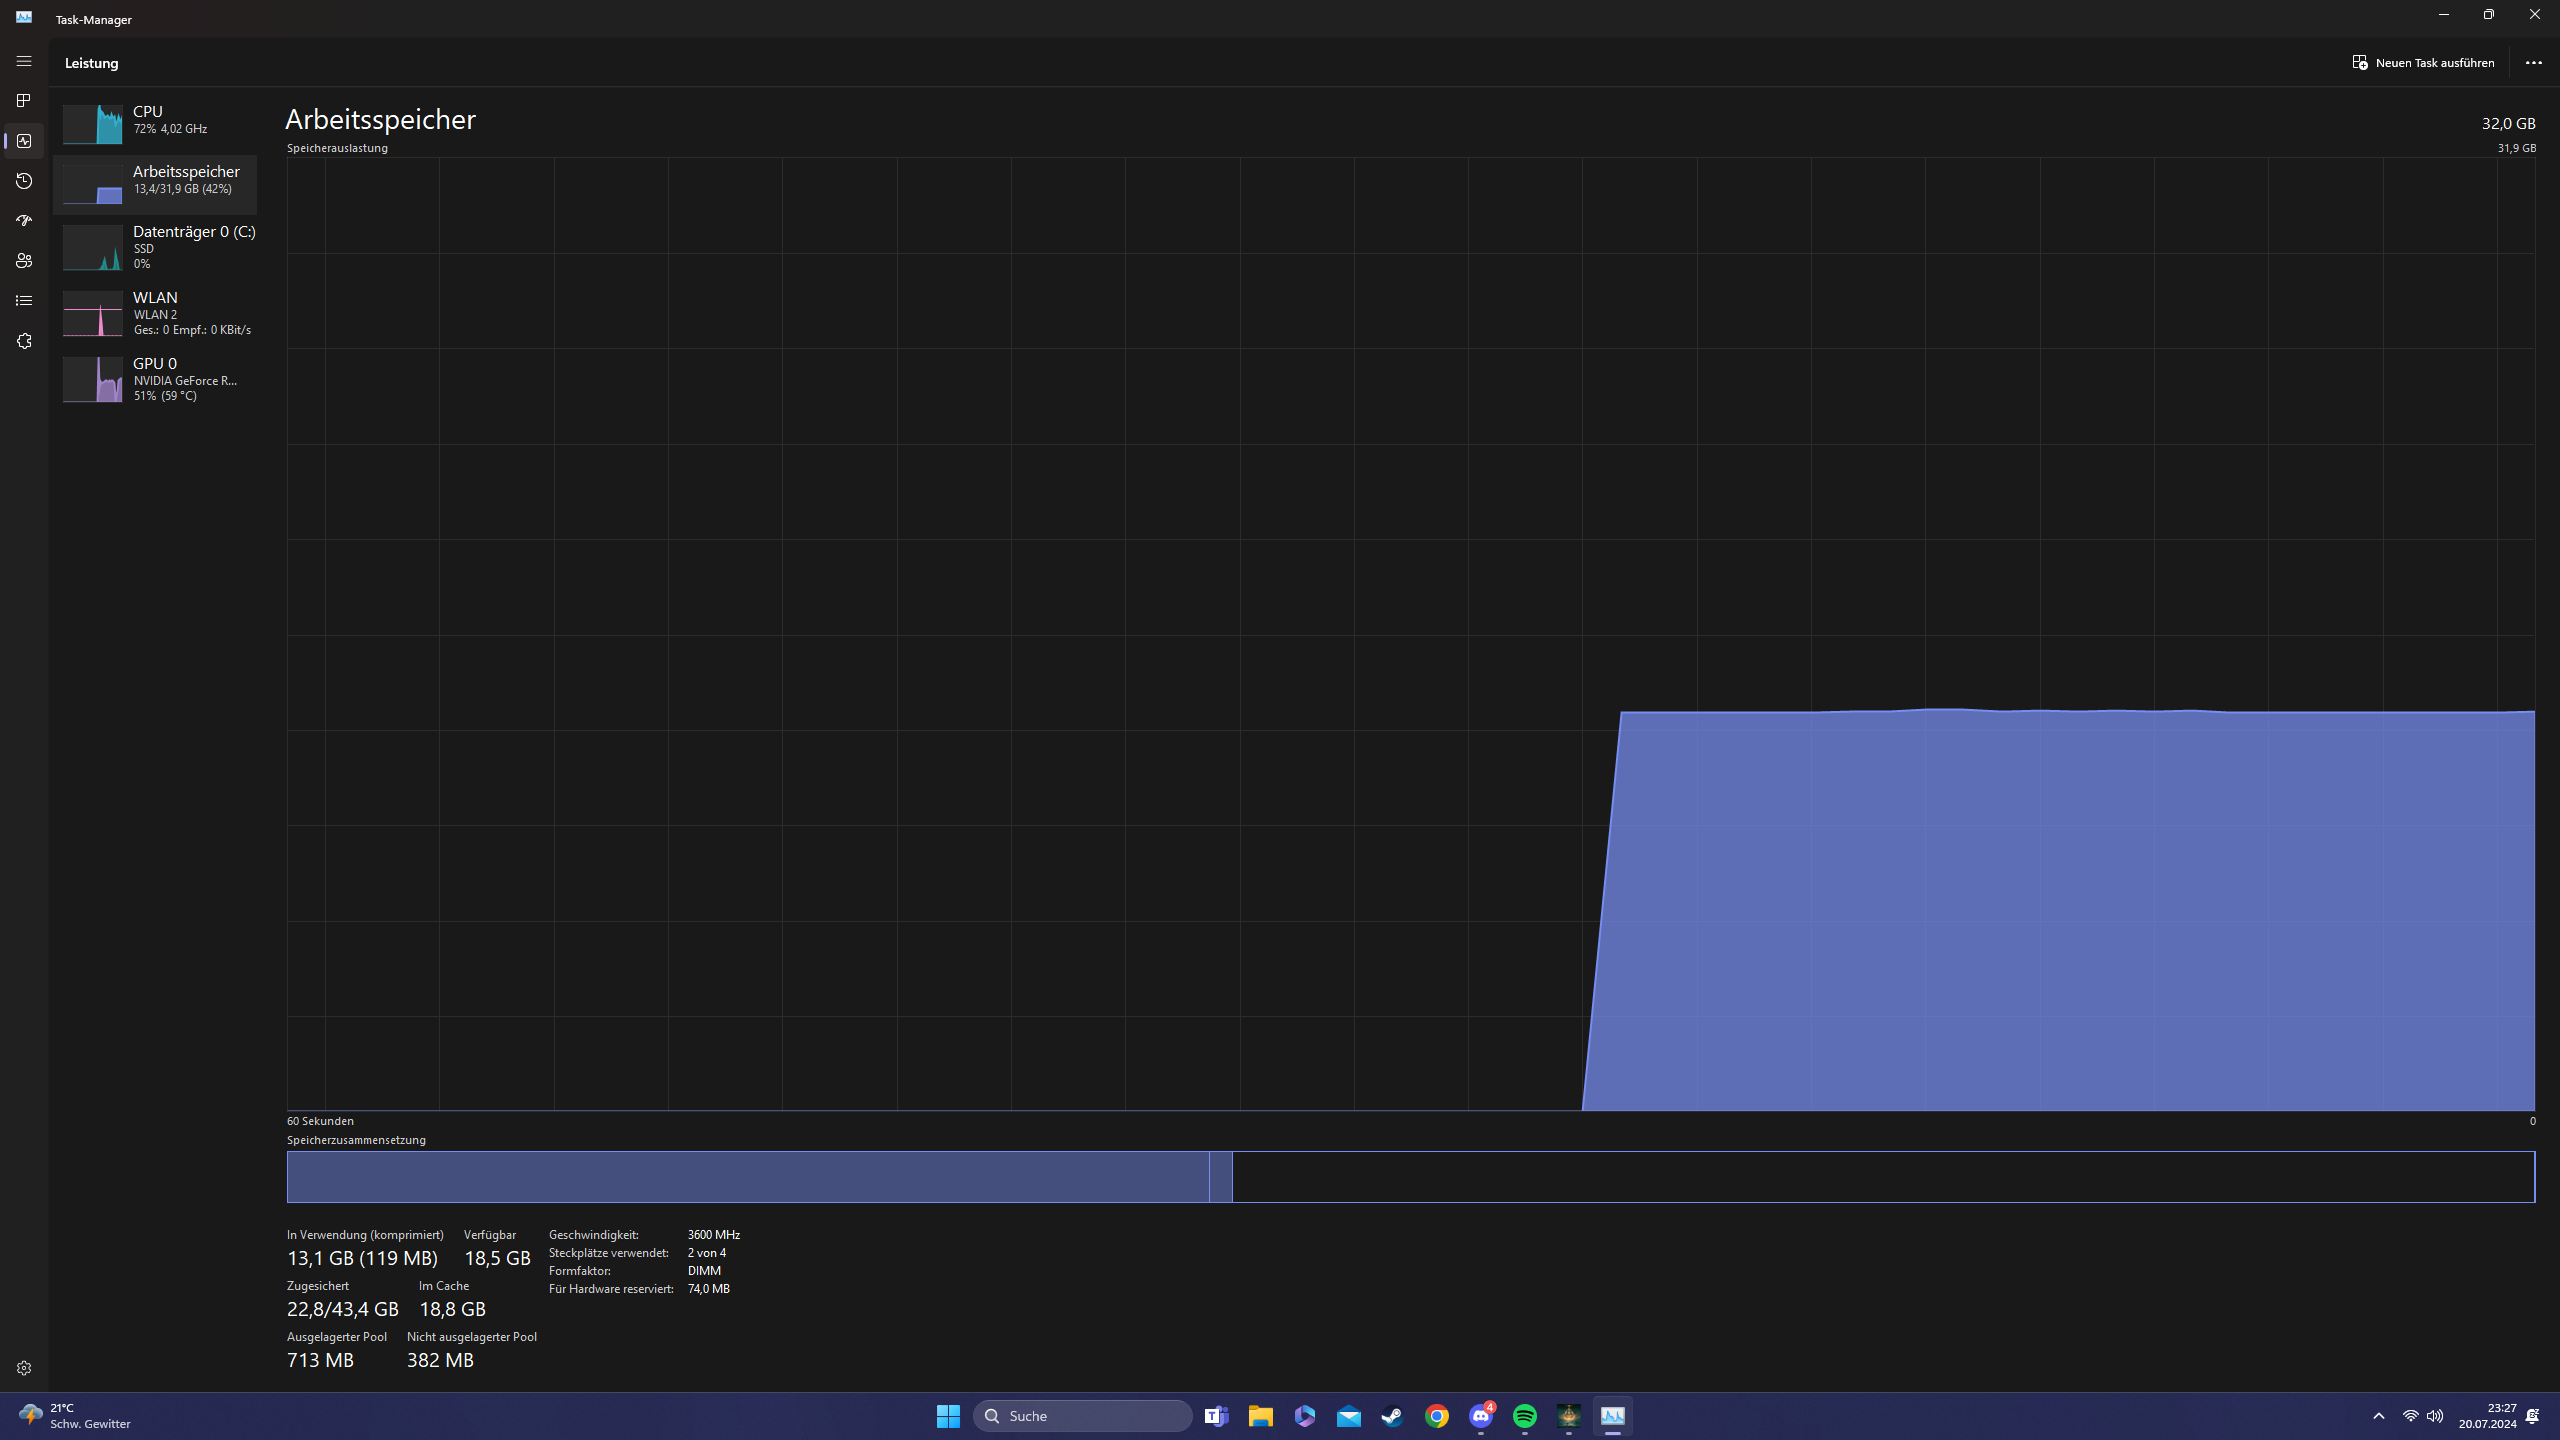Expand hidden system tray icons chevron

pyautogui.click(x=2379, y=1416)
